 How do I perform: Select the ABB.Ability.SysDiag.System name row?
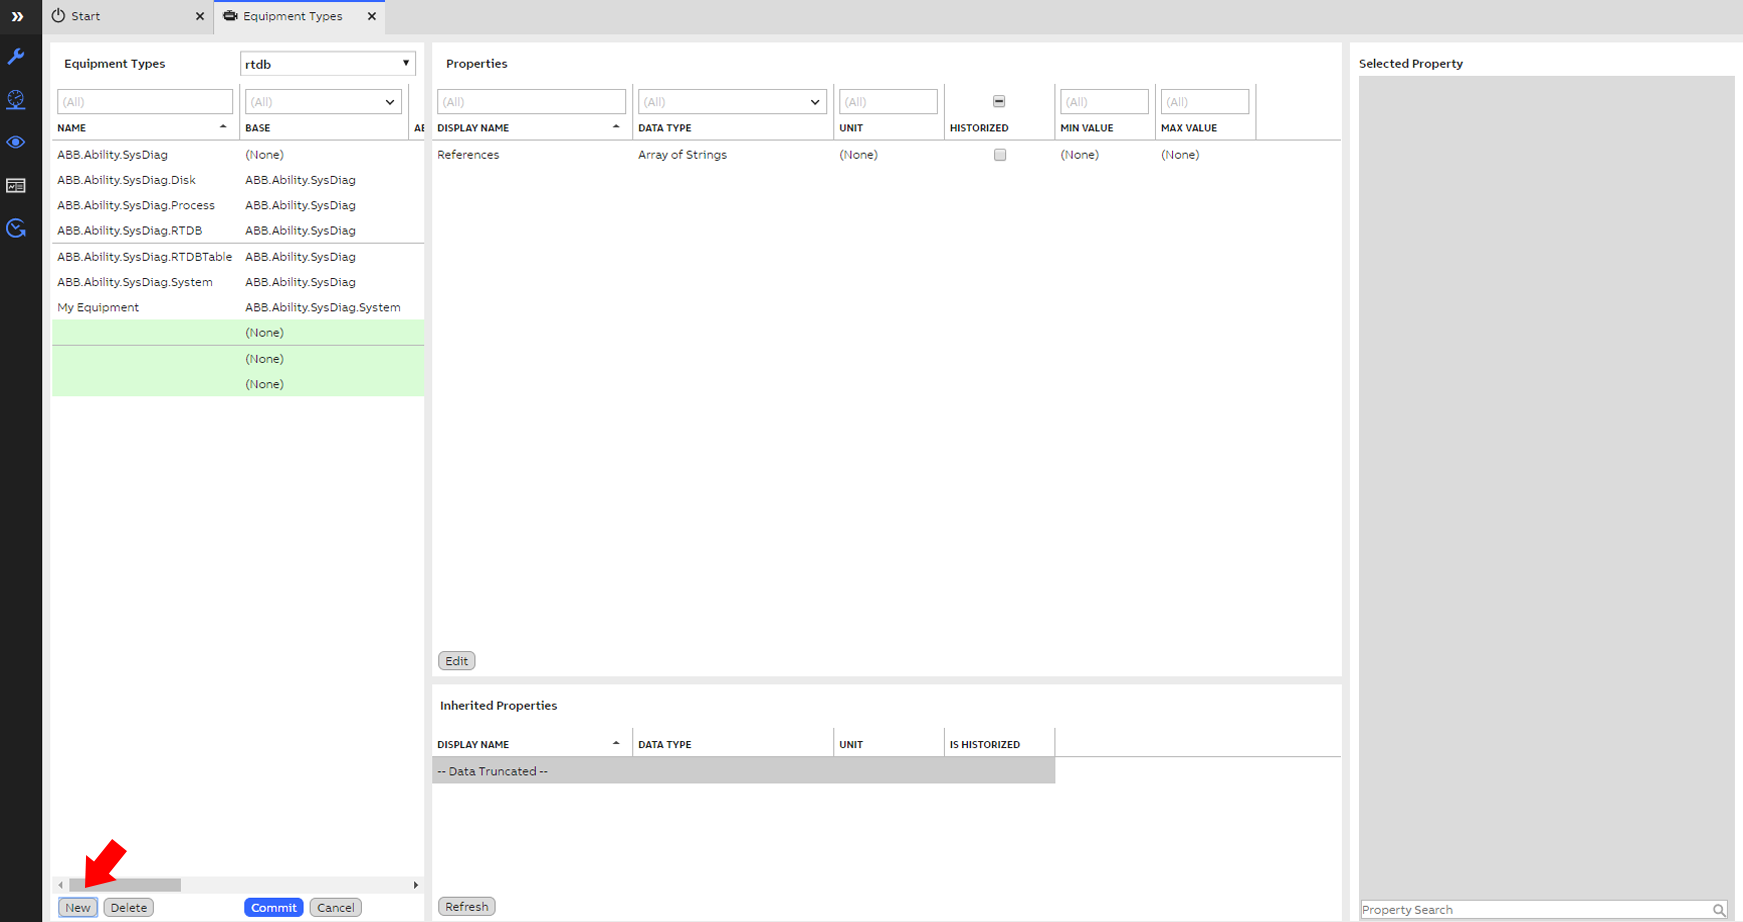point(238,282)
